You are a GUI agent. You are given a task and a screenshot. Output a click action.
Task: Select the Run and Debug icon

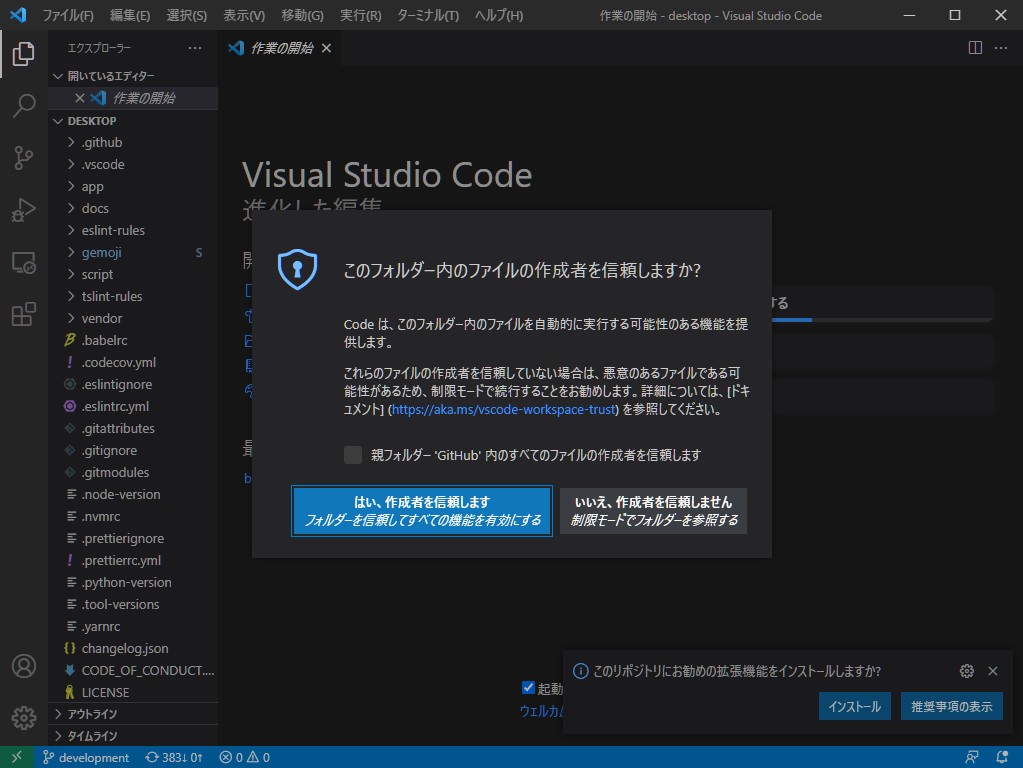(x=22, y=210)
